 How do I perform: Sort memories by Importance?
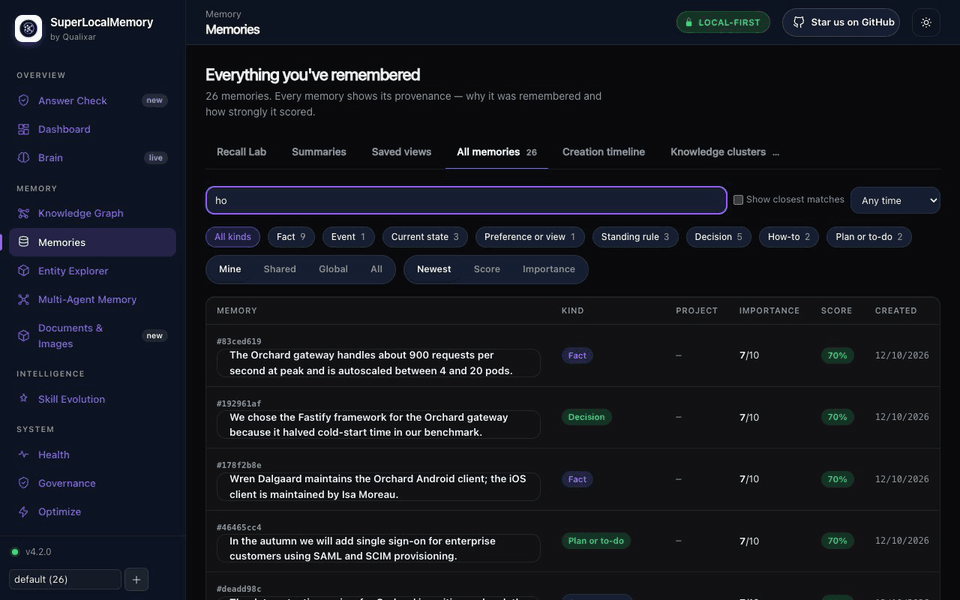(x=549, y=269)
